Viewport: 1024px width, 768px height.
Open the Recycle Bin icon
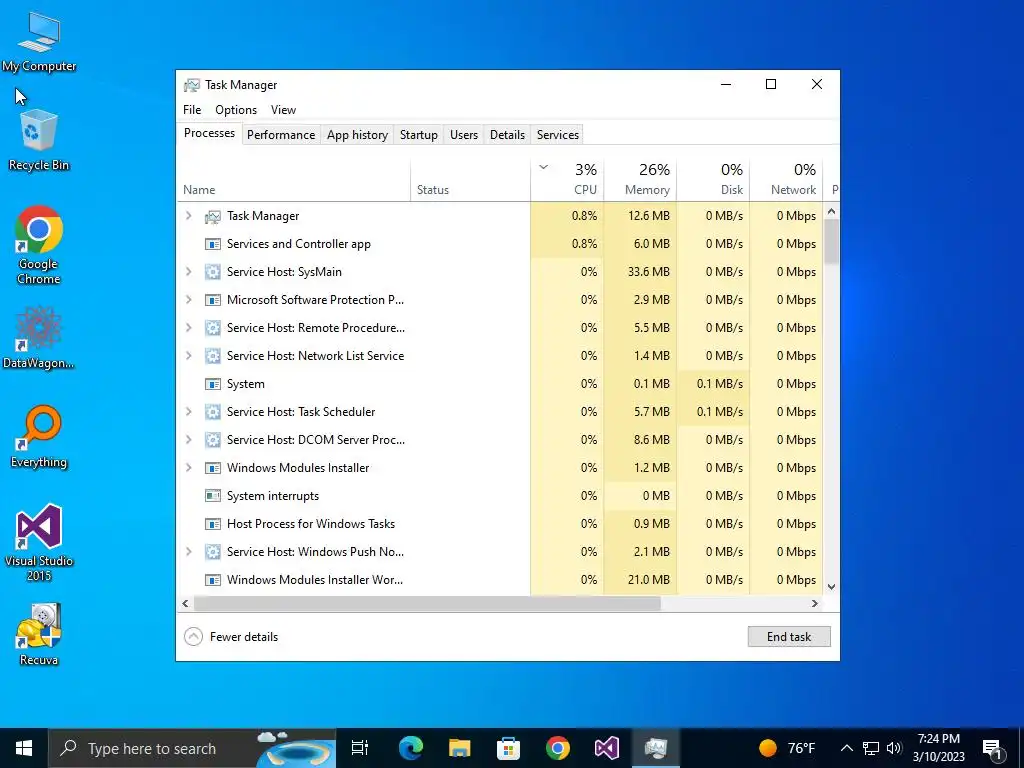(x=39, y=140)
